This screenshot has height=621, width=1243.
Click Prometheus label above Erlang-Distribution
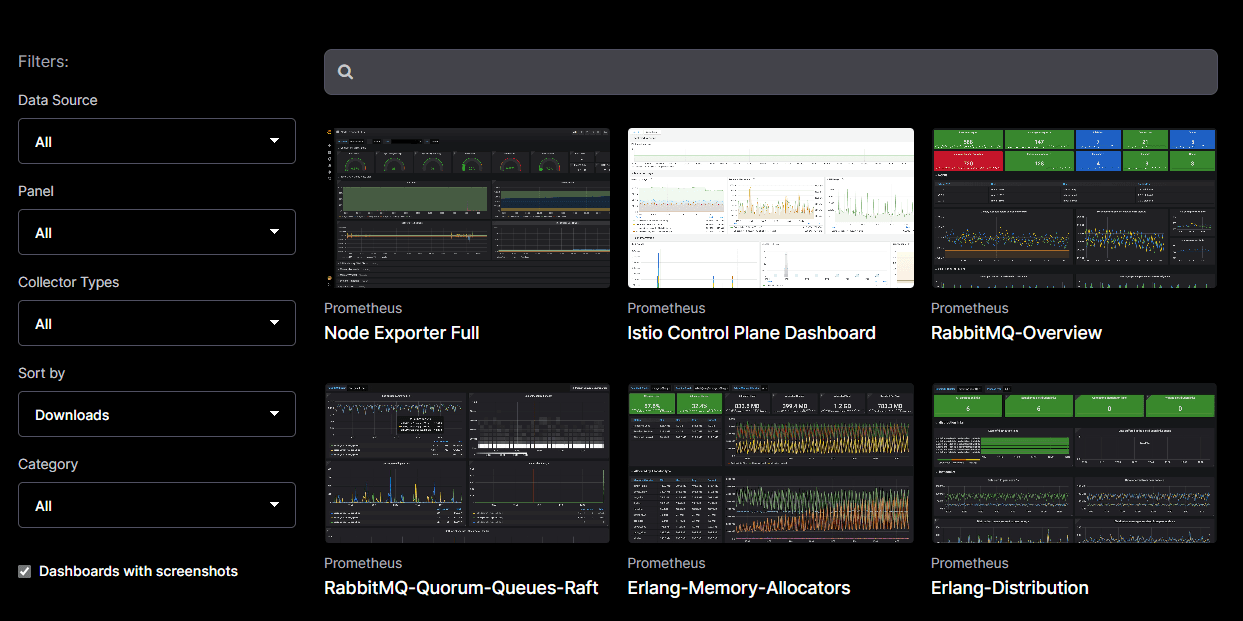tap(970, 563)
